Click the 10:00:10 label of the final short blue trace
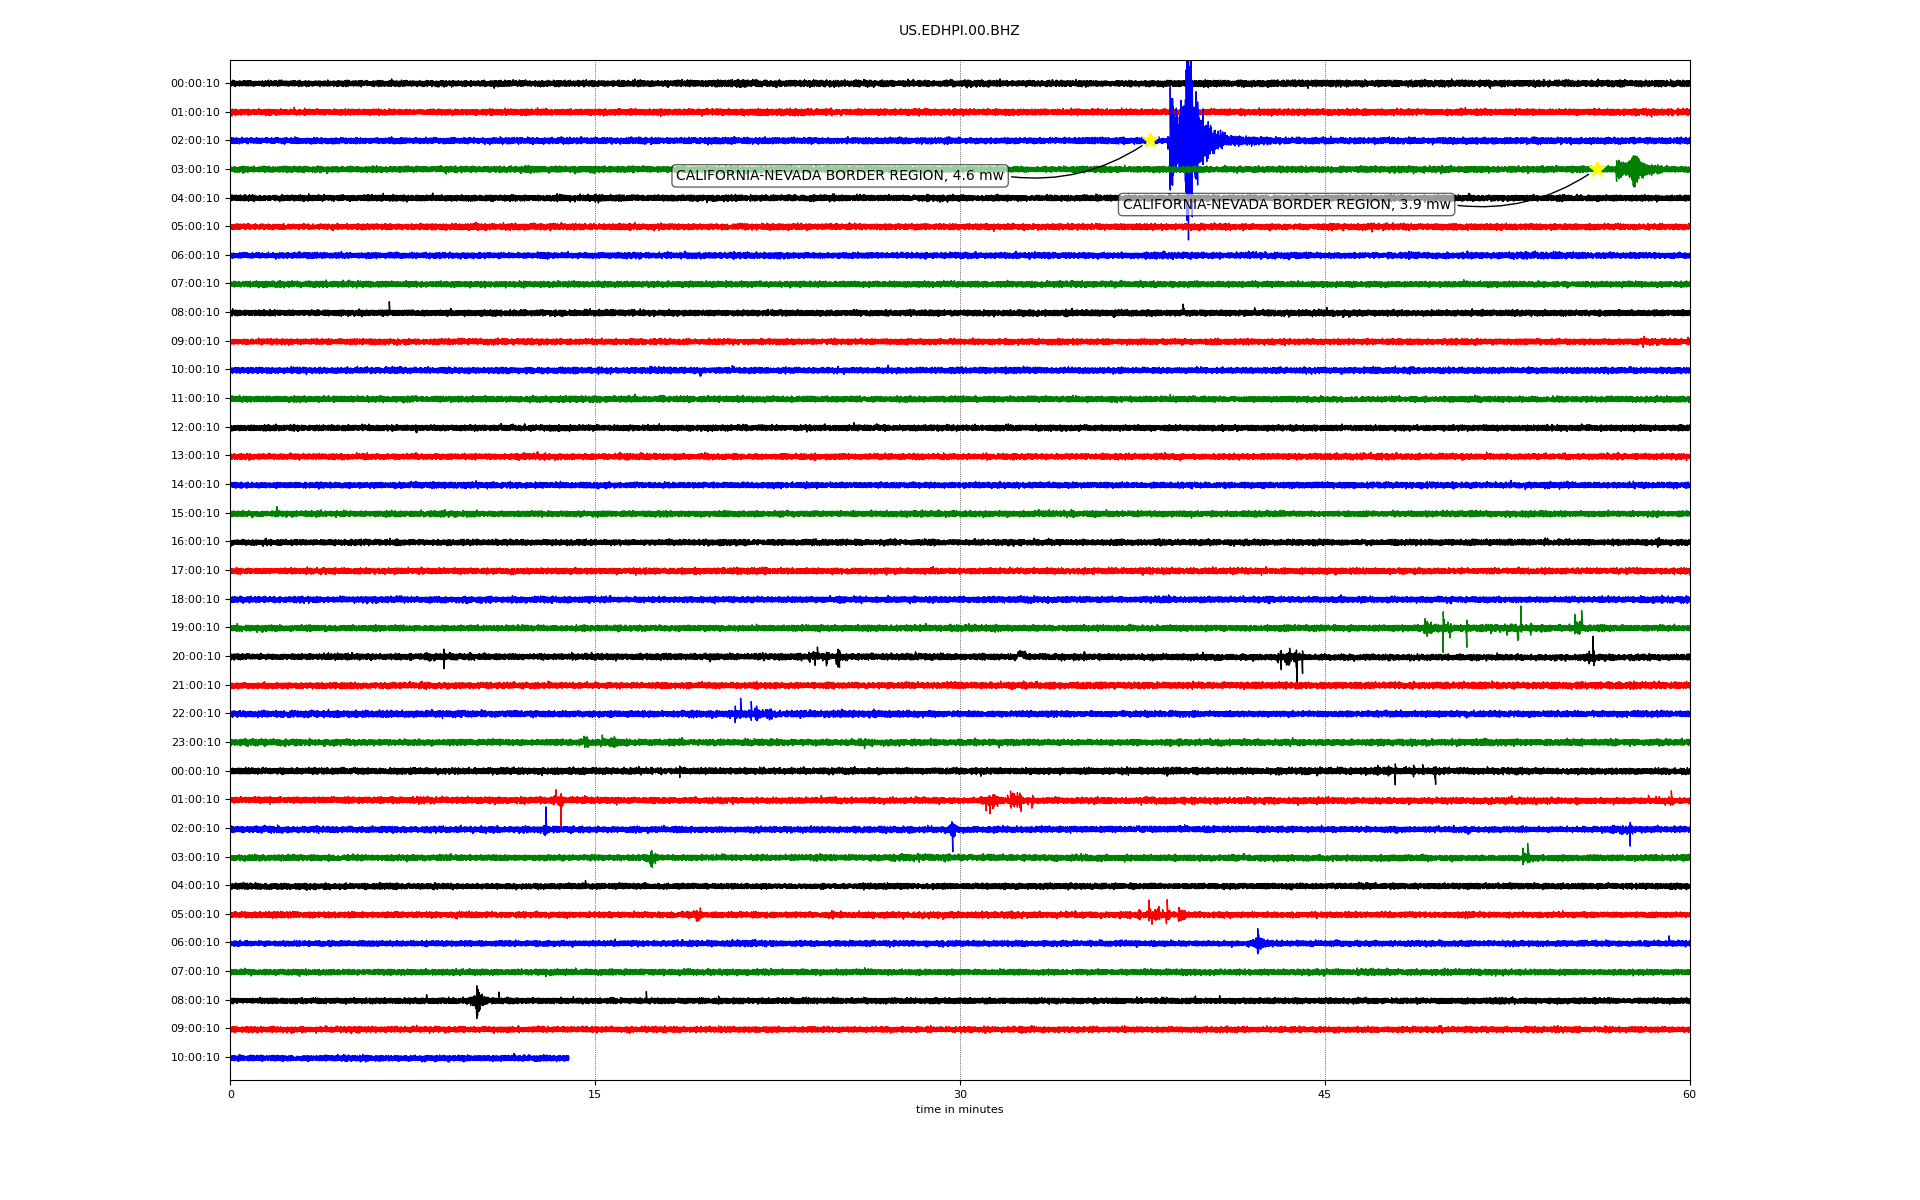 point(195,1058)
